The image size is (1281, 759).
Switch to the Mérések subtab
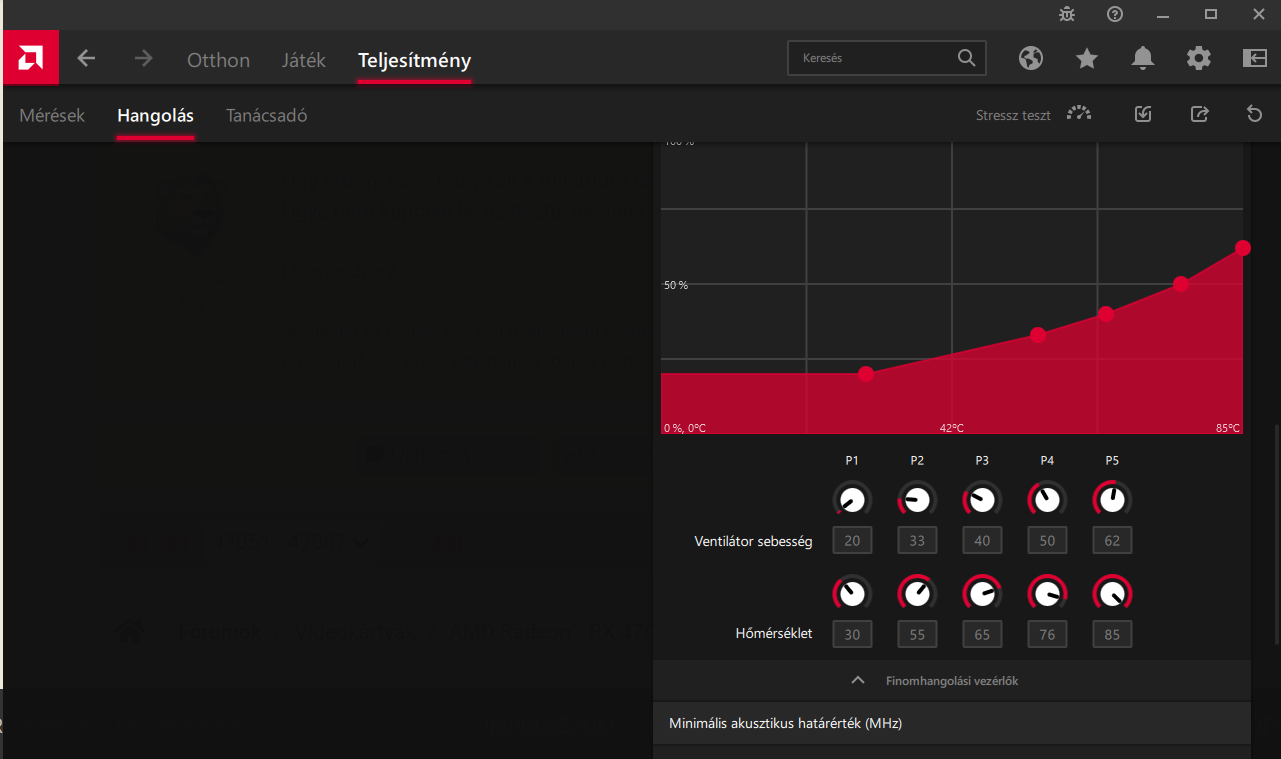[52, 115]
